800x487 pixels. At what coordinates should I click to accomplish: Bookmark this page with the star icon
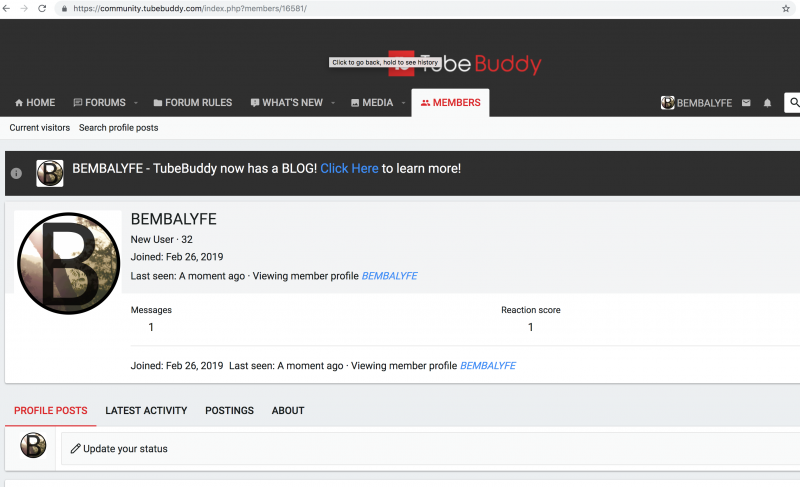pyautogui.click(x=786, y=8)
